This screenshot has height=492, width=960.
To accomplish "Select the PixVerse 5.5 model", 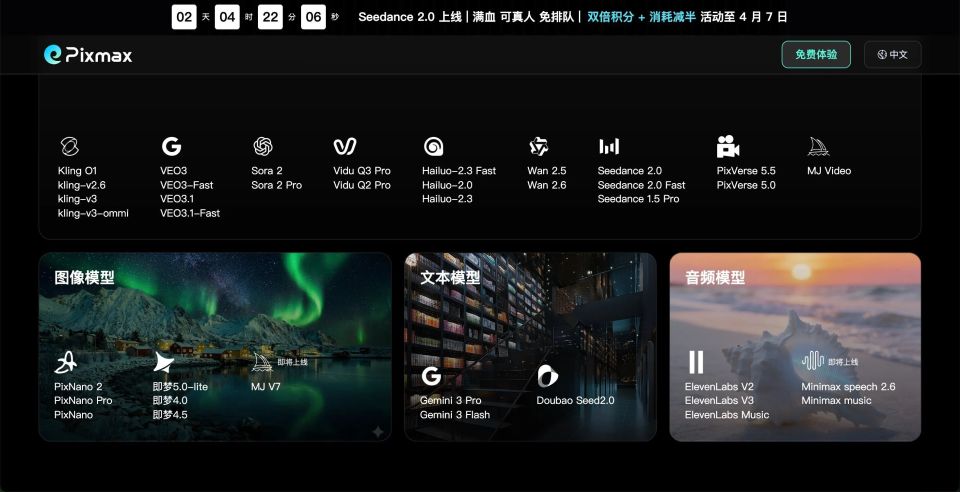I will tap(746, 171).
